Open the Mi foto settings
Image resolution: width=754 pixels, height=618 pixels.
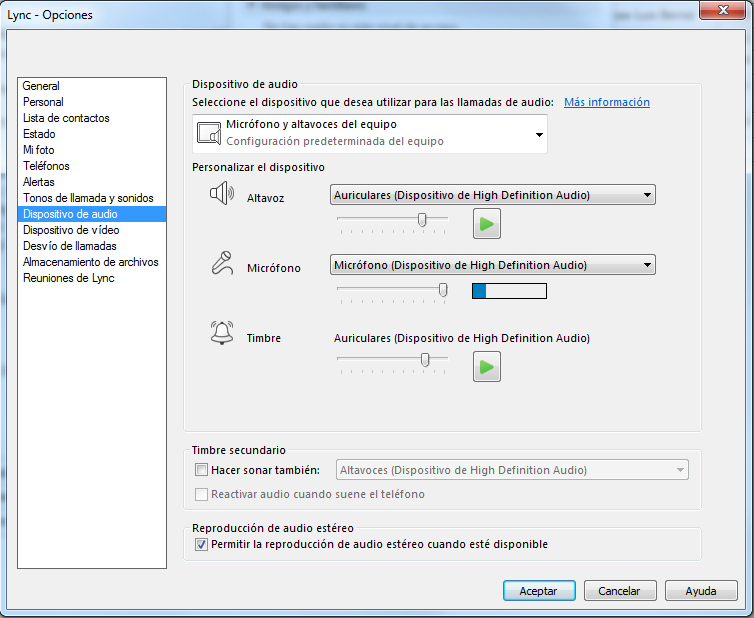92,150
